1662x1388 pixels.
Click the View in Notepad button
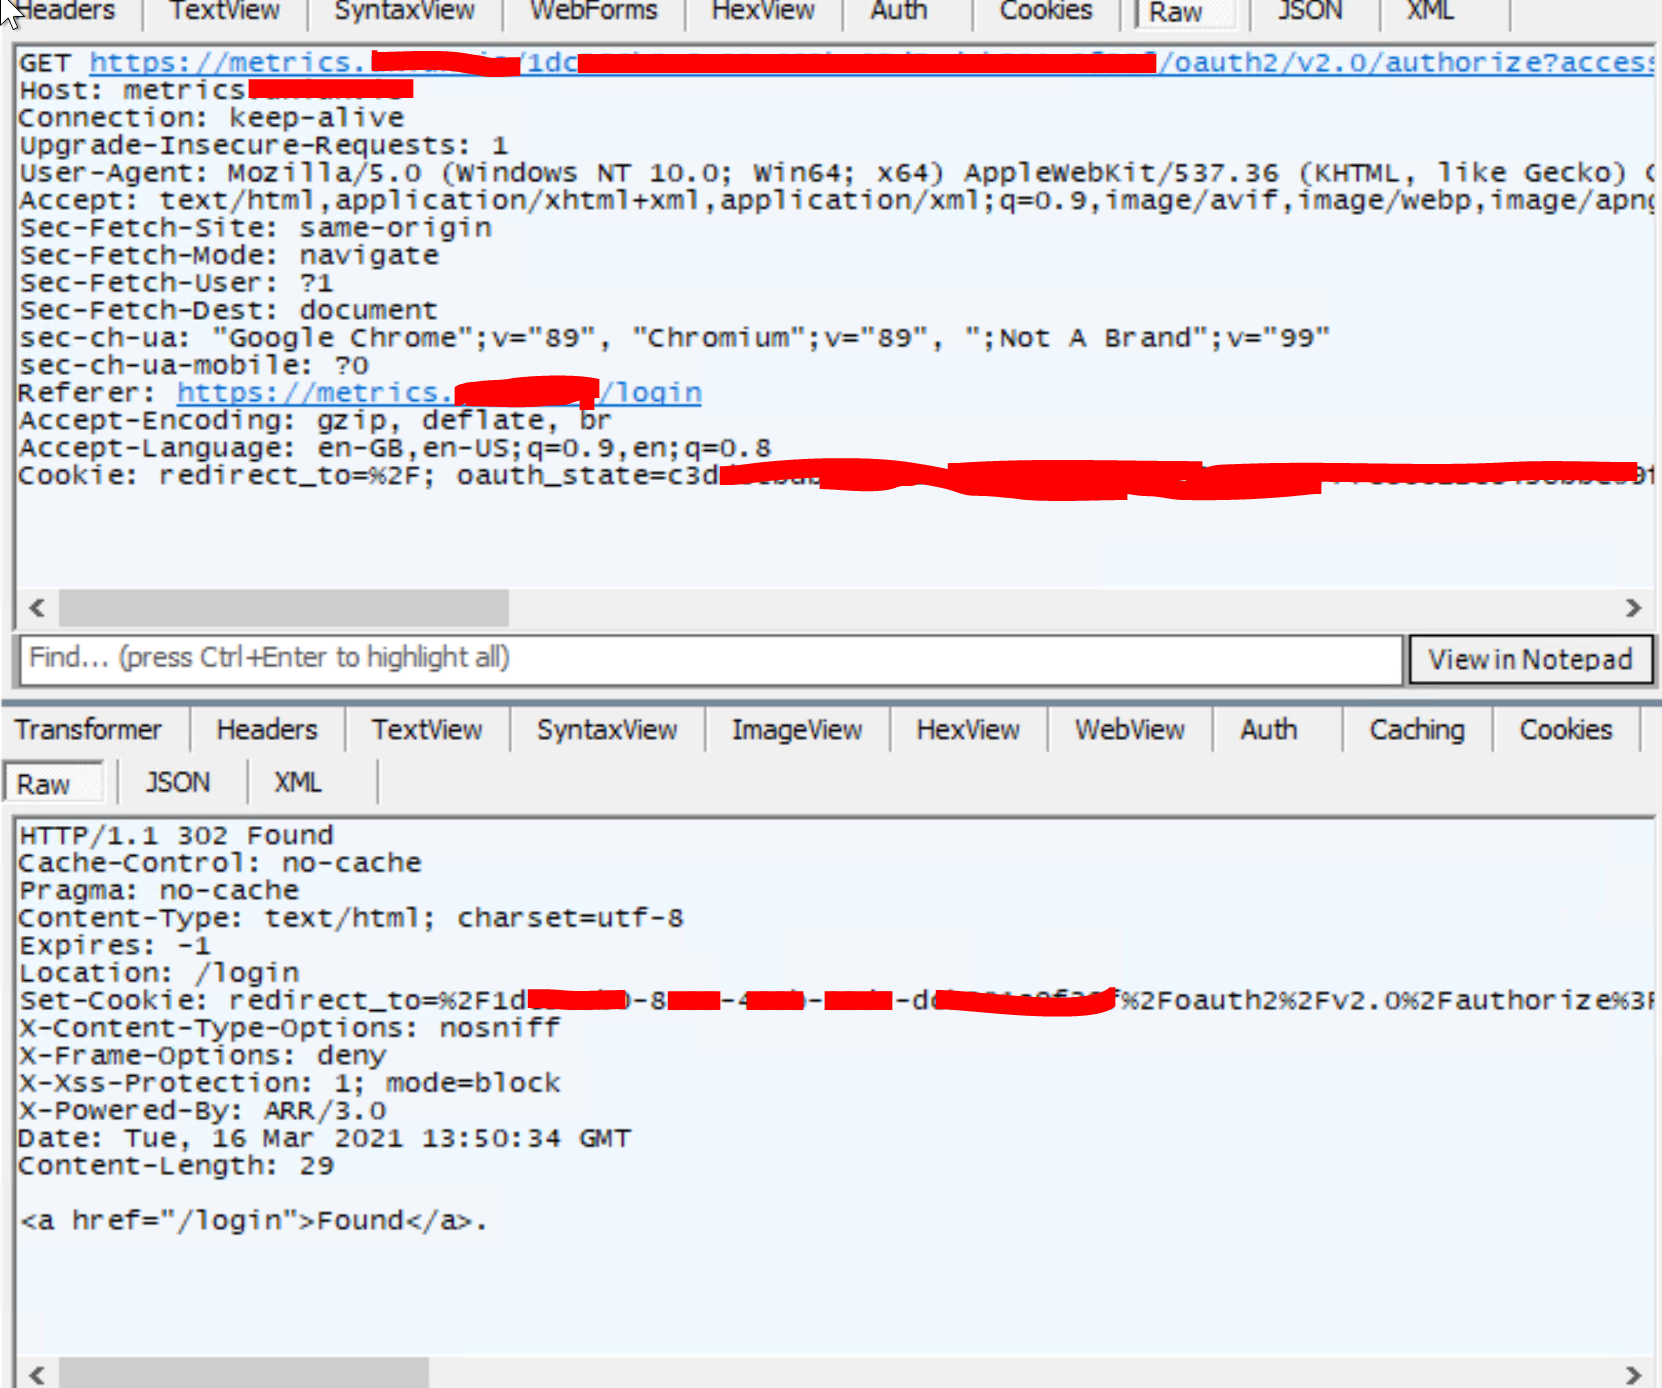[1530, 658]
